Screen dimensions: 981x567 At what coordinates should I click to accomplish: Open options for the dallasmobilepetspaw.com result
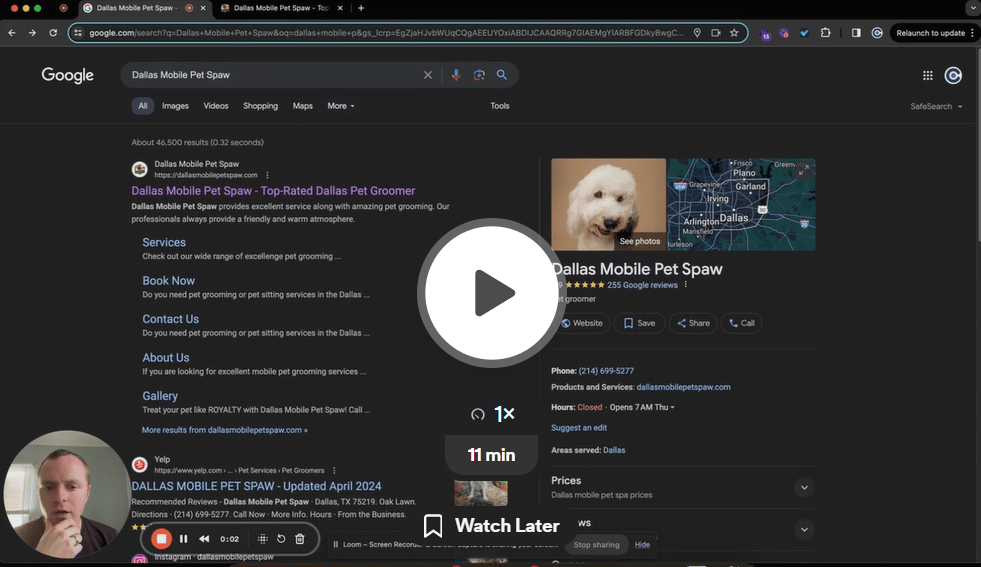pyautogui.click(x=267, y=175)
